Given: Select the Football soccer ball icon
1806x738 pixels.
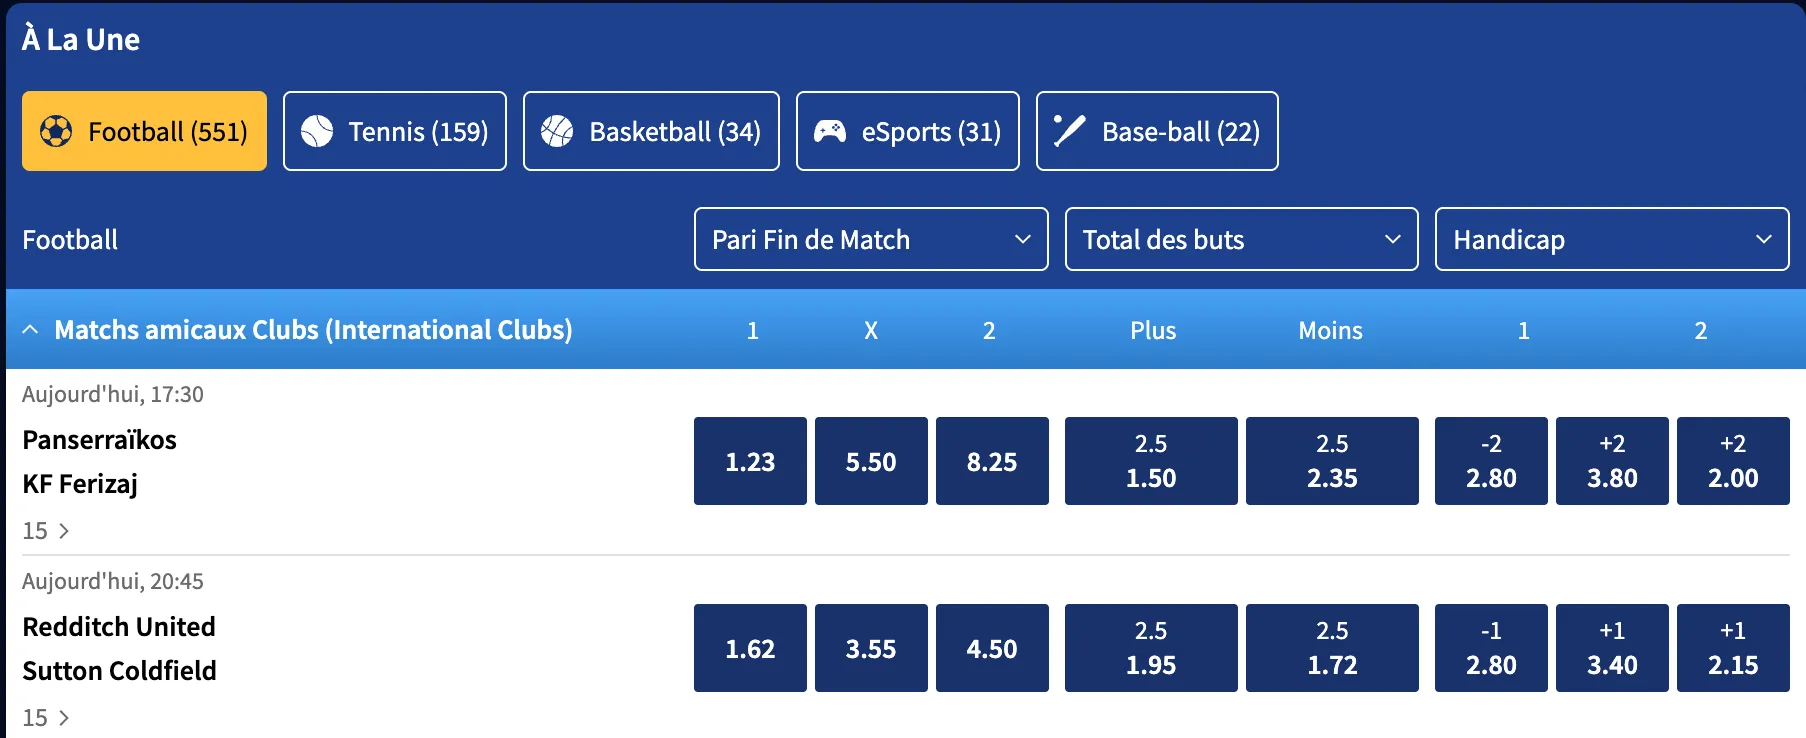Looking at the screenshot, I should coord(56,131).
